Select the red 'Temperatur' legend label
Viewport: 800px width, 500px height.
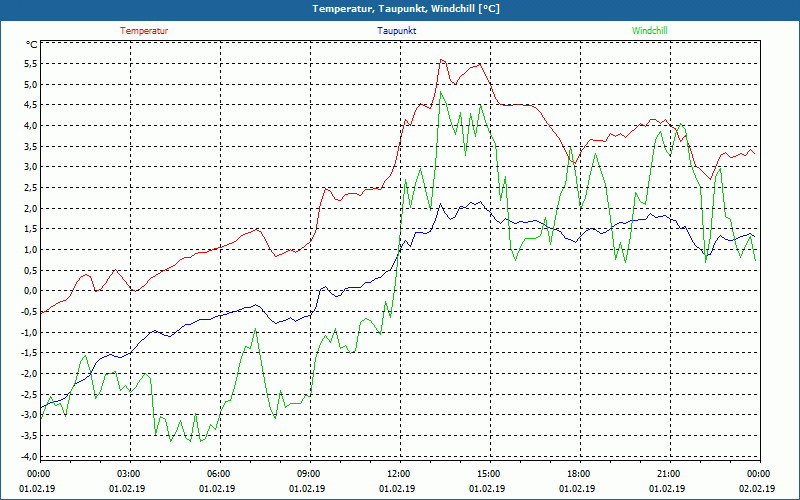point(144,31)
